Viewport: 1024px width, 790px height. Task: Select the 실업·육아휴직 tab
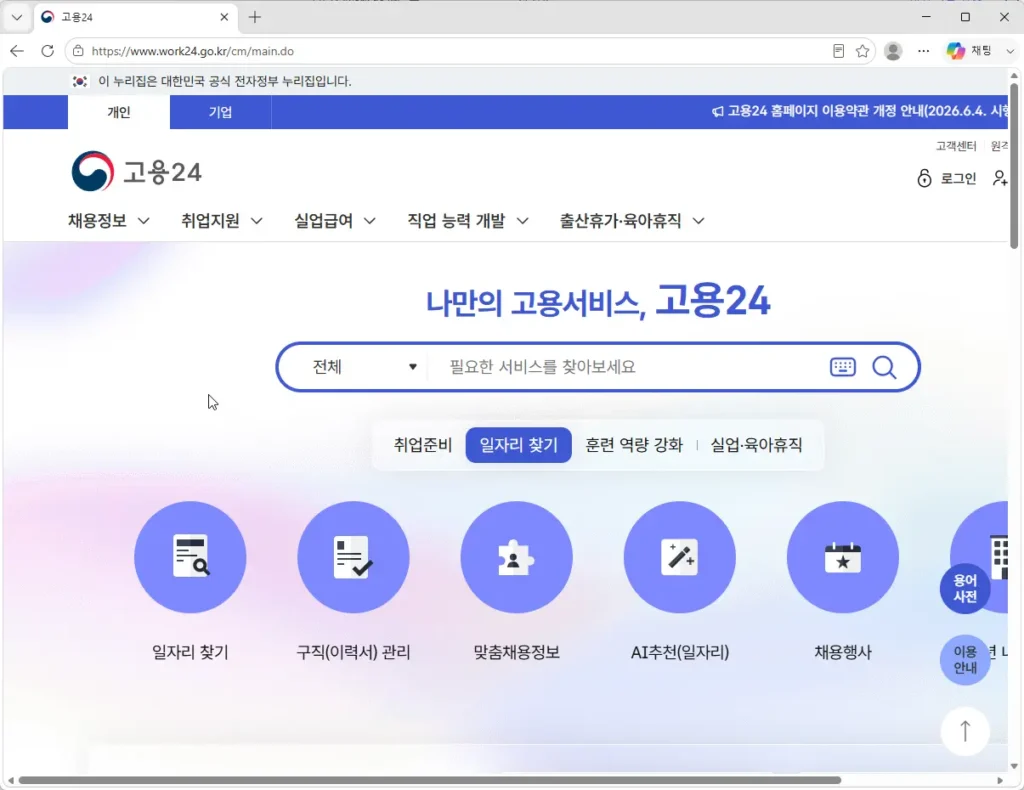tap(756, 445)
